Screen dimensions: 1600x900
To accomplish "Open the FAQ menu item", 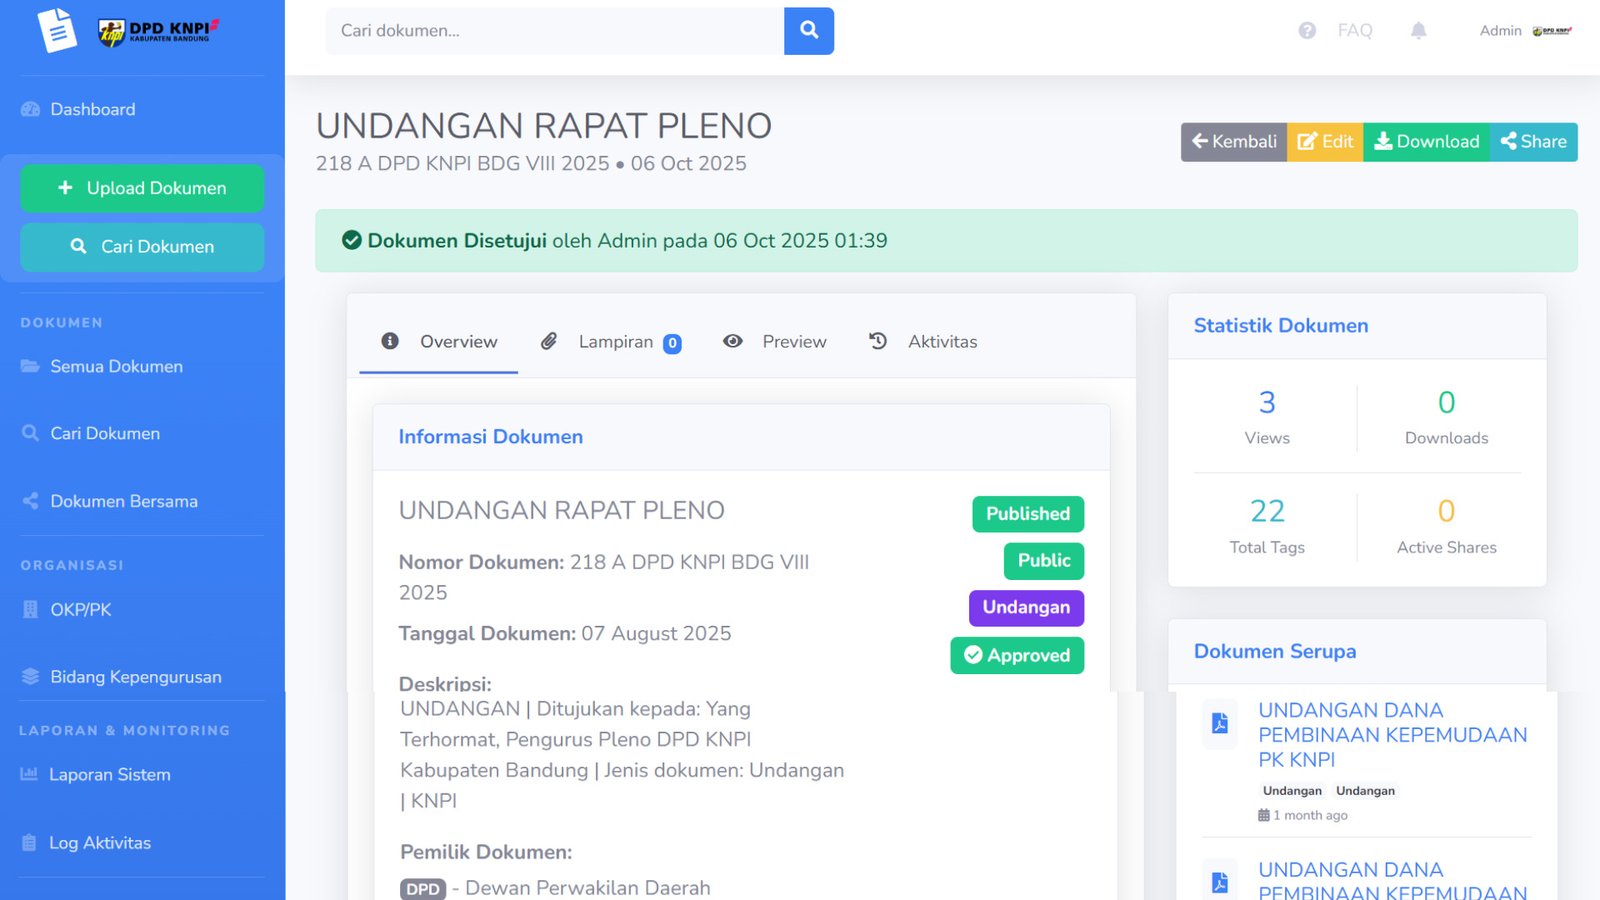I will coord(1355,30).
